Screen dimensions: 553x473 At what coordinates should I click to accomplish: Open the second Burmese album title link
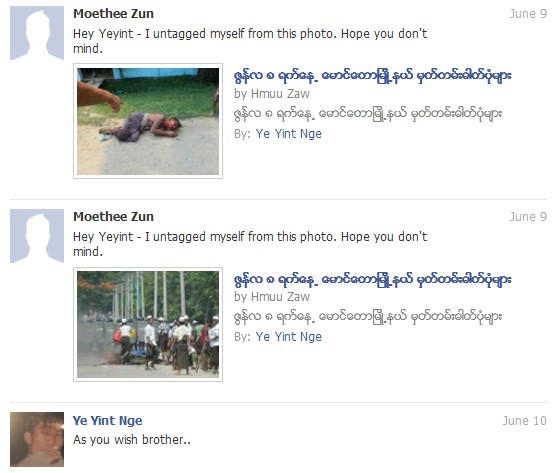(x=372, y=279)
